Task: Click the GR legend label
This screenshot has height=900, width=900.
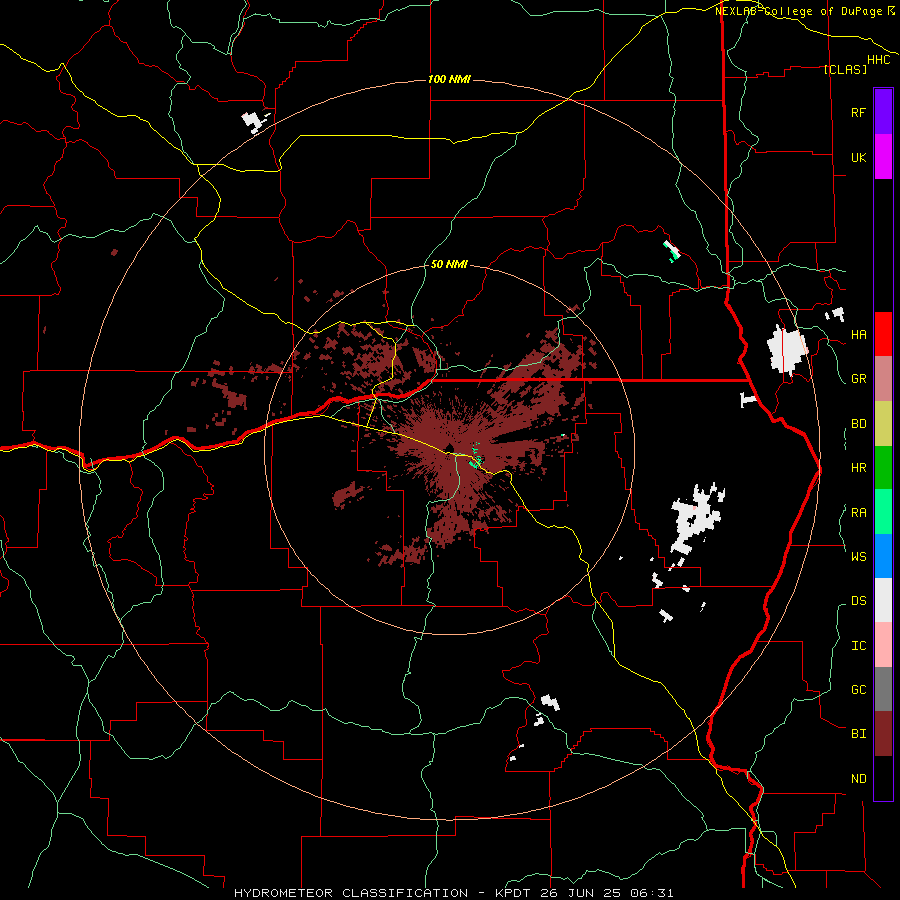Action: click(858, 379)
